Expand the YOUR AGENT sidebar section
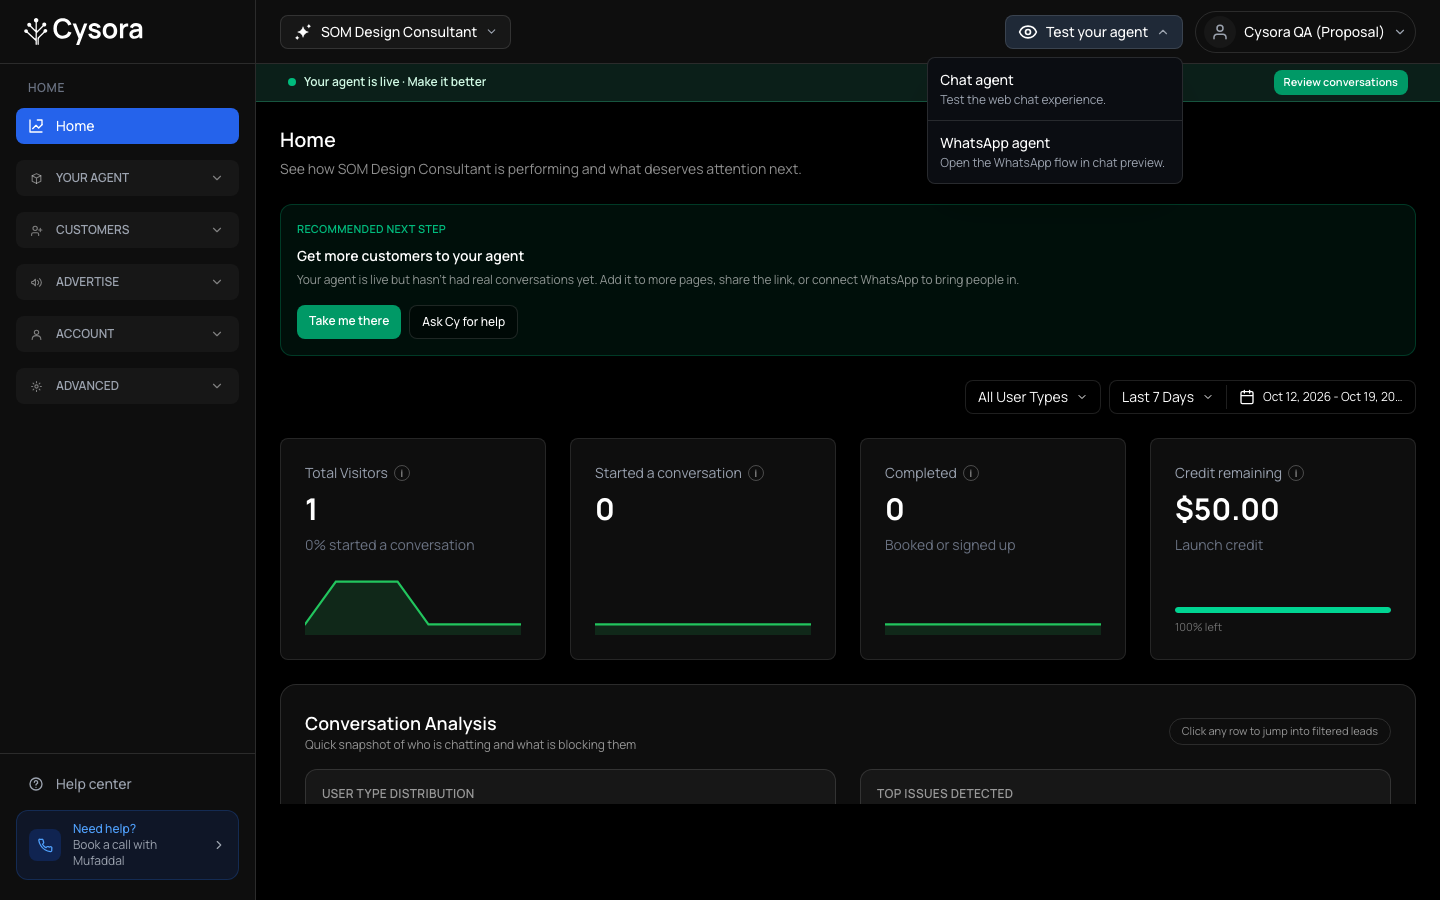 pos(127,178)
